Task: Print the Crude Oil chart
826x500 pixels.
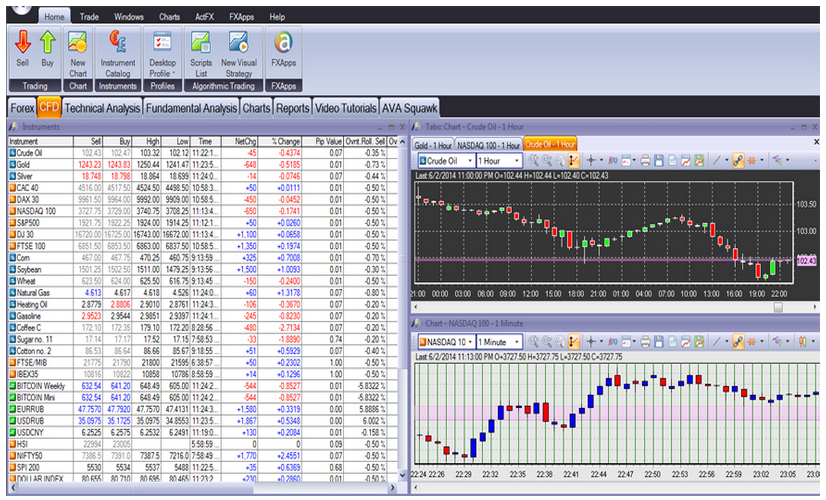Action: coord(645,161)
